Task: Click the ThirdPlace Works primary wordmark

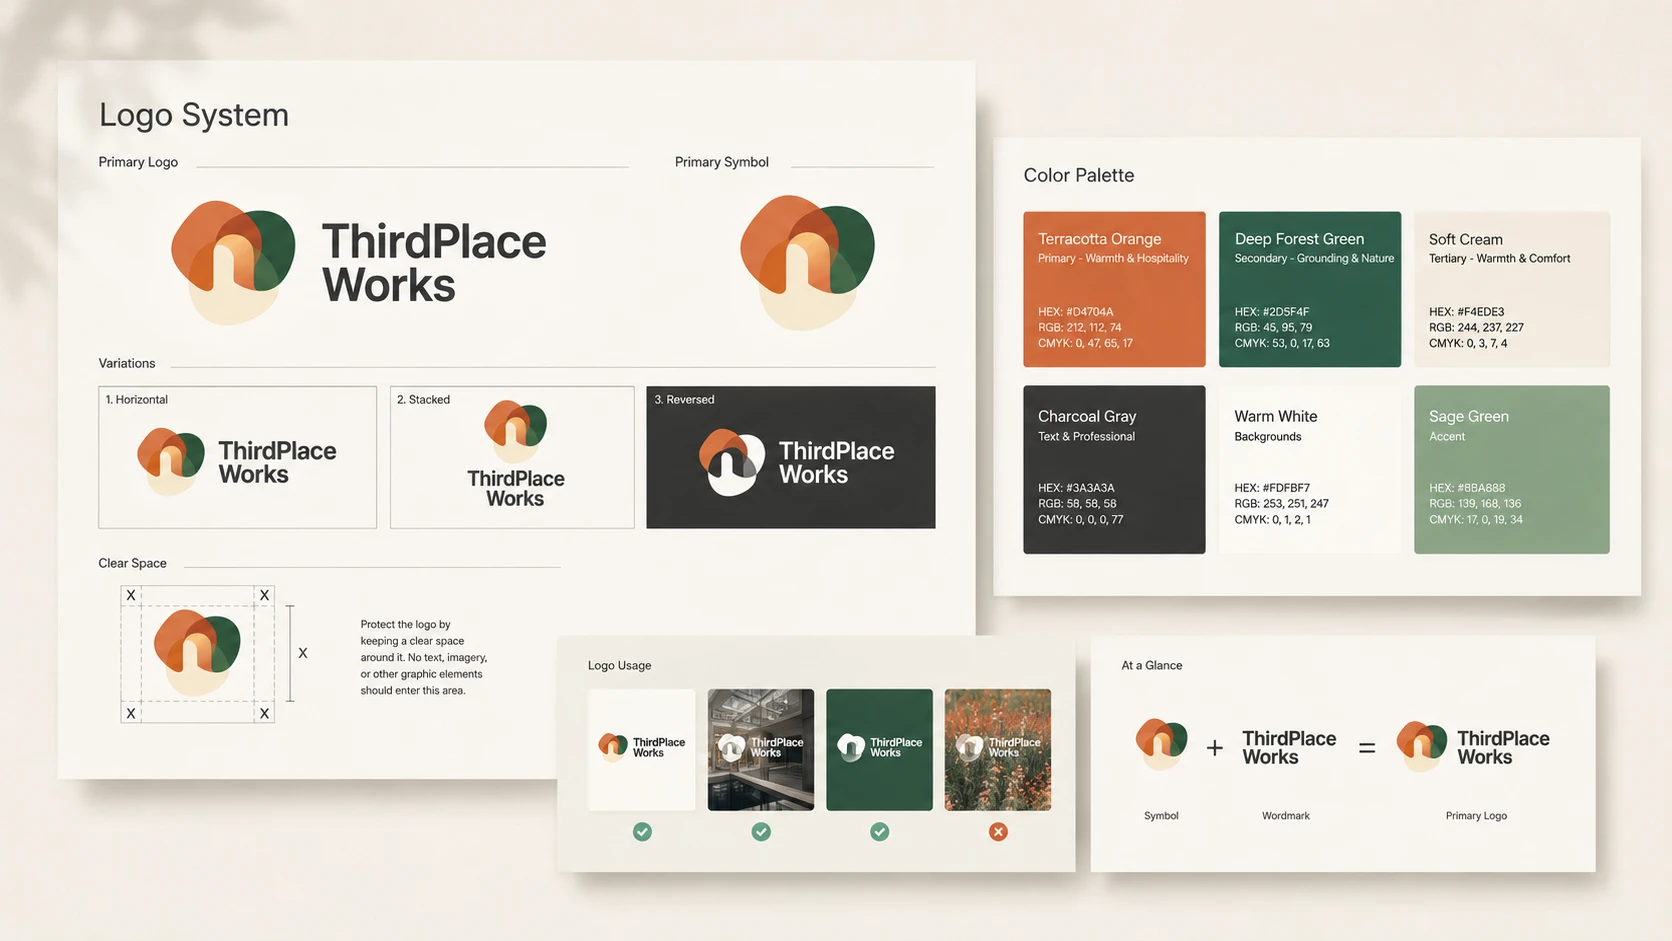Action: click(434, 263)
